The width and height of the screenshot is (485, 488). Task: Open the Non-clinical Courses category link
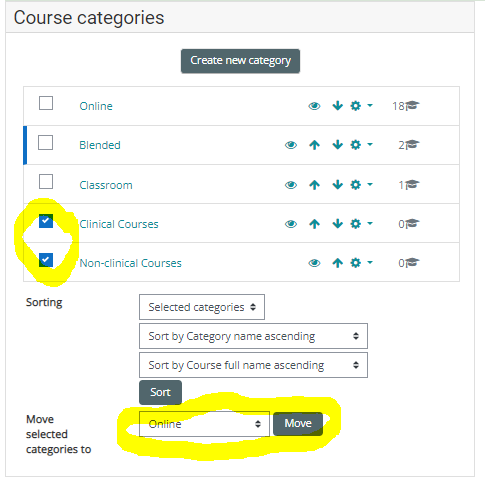tap(130, 263)
